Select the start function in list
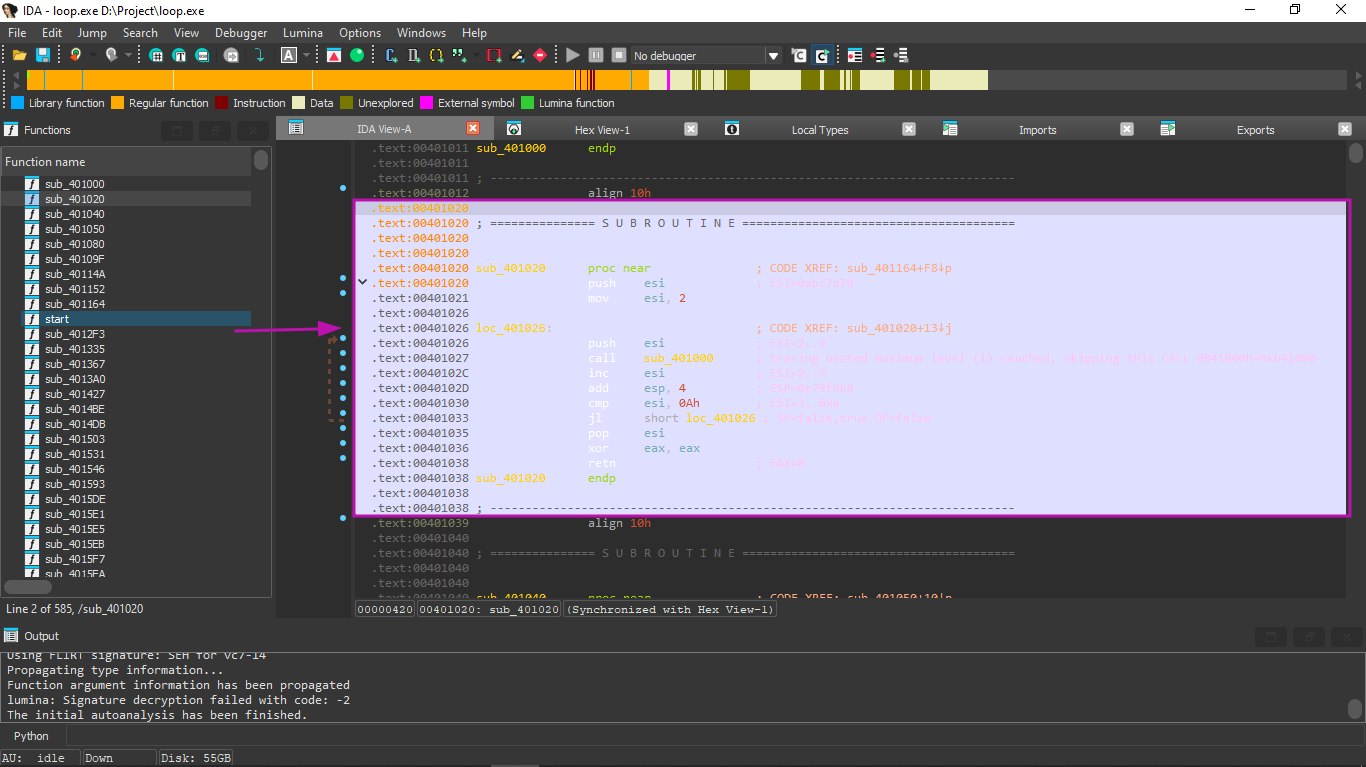Image resolution: width=1366 pixels, height=767 pixels. coord(57,319)
